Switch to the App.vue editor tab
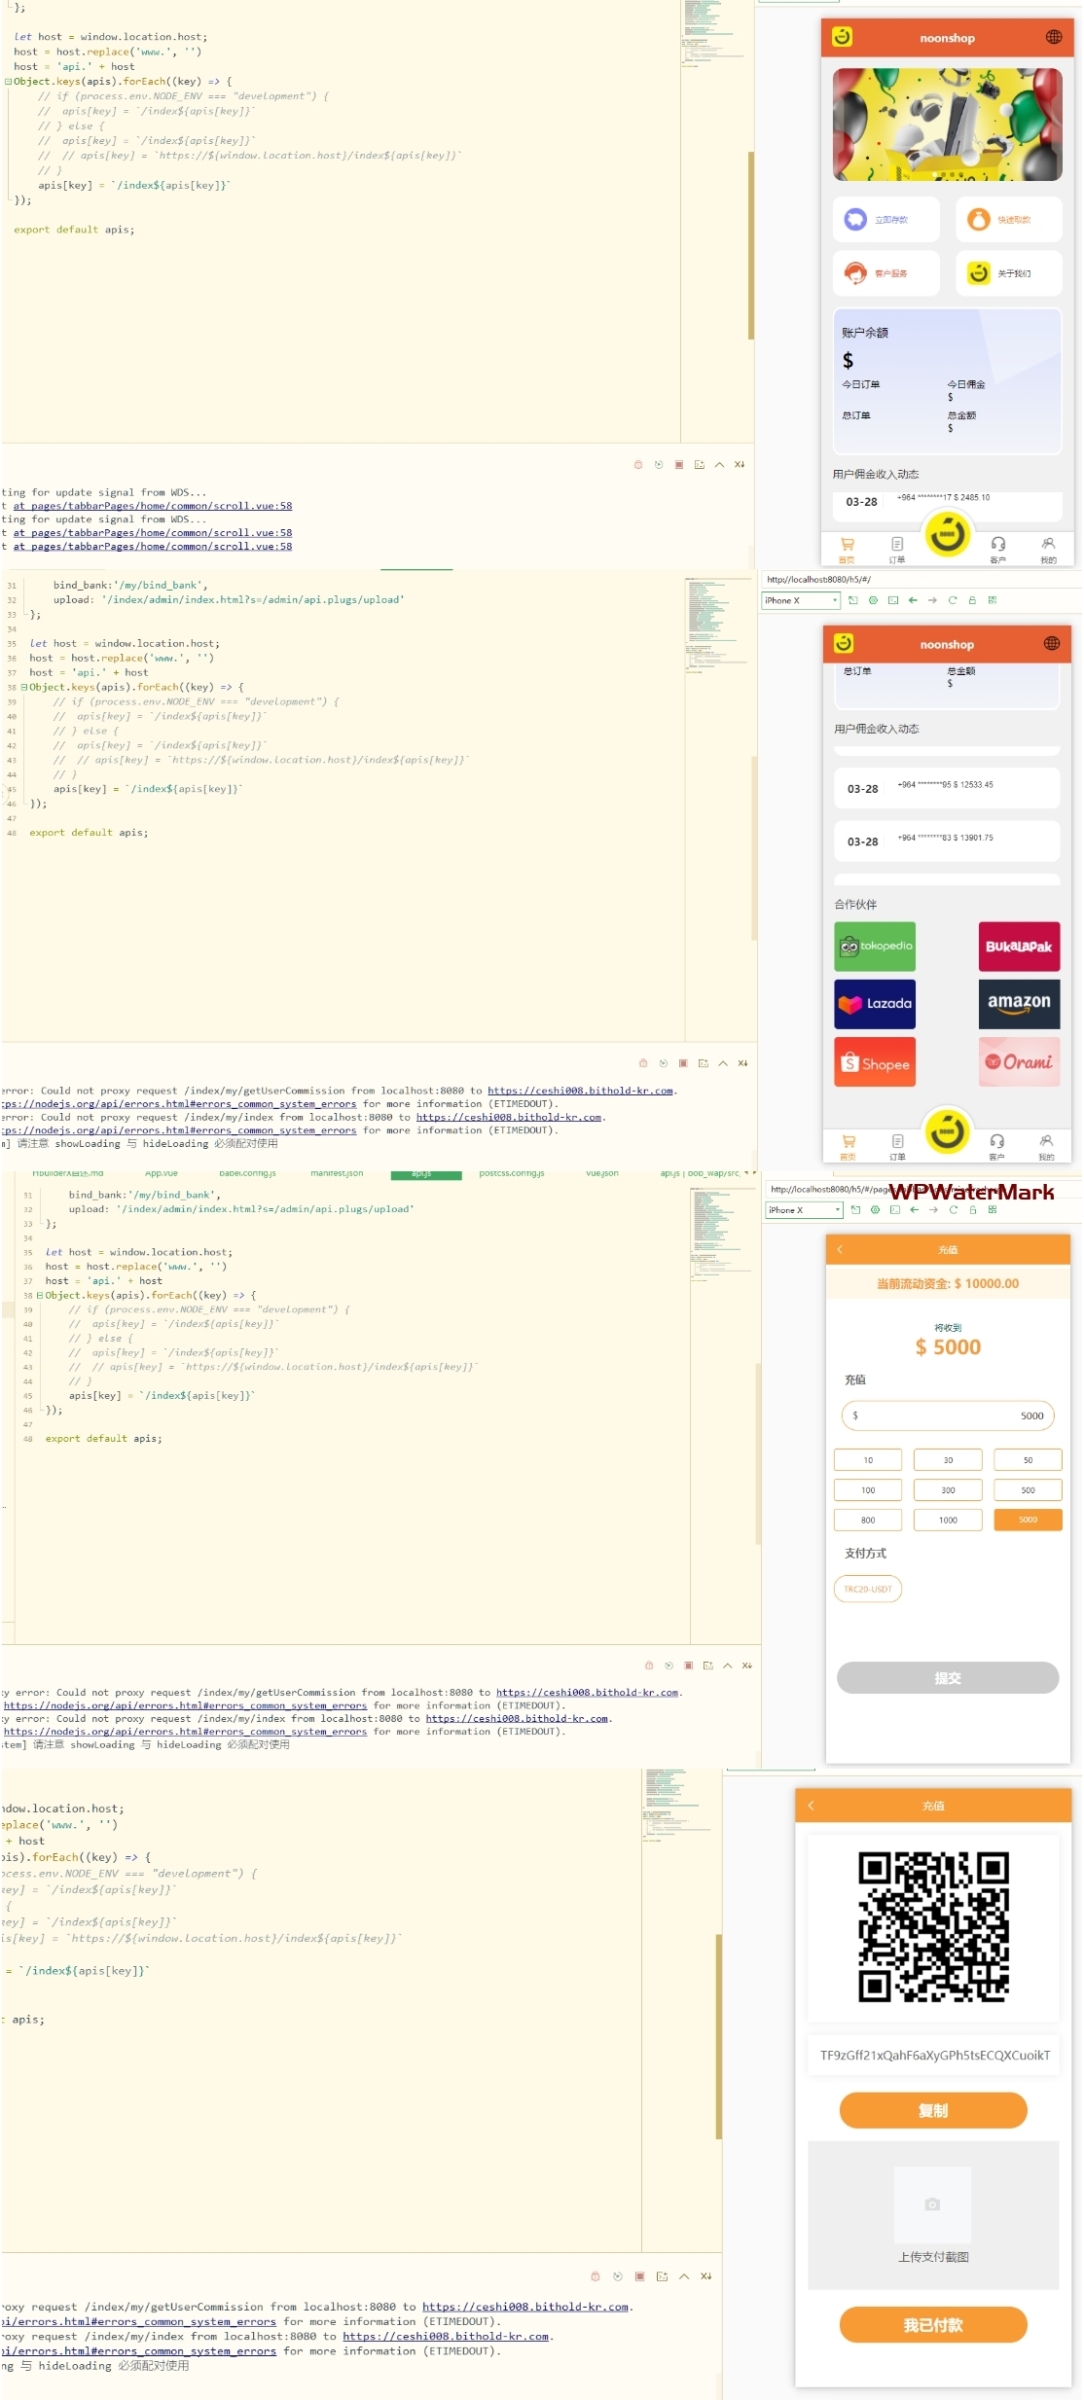1084x2400 pixels. (x=161, y=1173)
